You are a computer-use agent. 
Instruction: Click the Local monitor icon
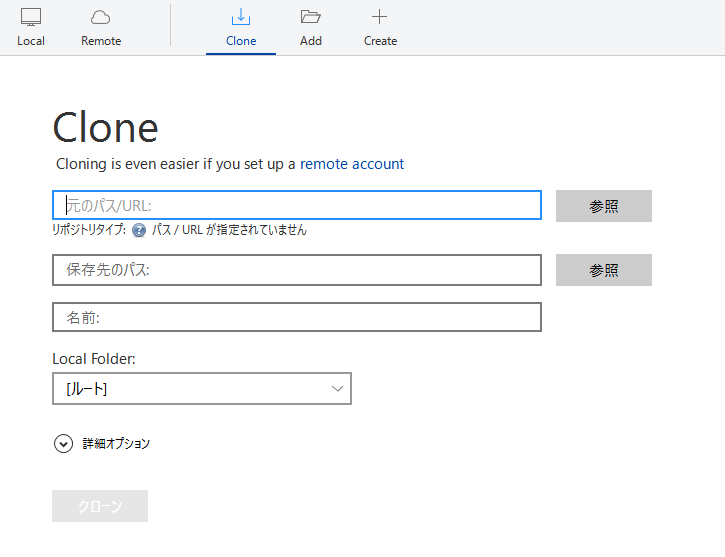click(31, 17)
